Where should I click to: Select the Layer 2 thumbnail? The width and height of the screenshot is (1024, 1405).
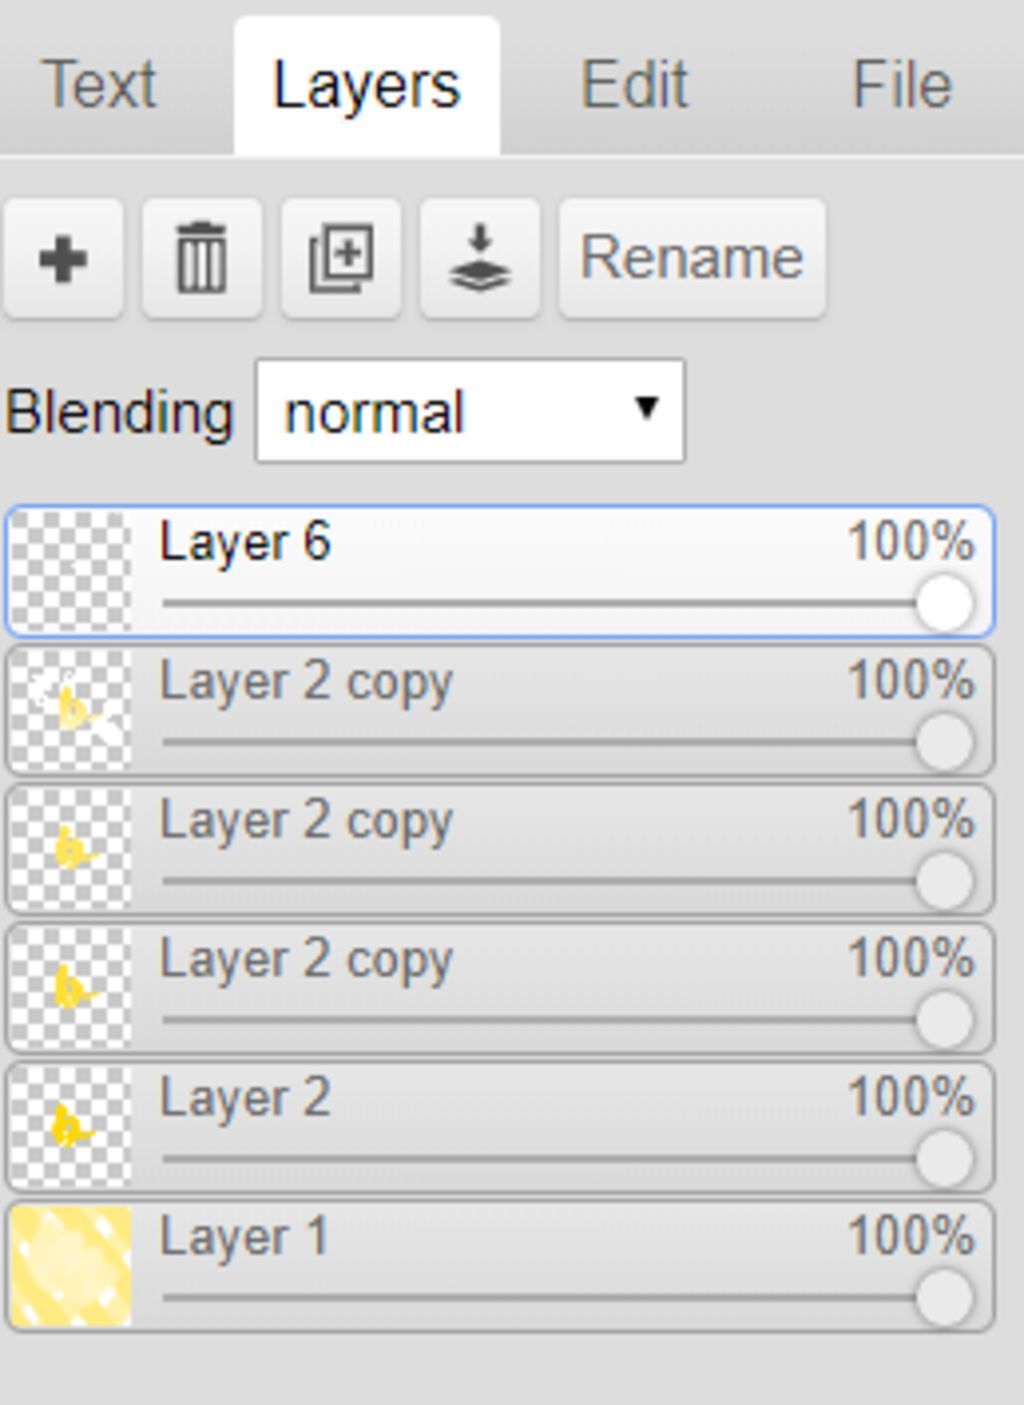71,1127
